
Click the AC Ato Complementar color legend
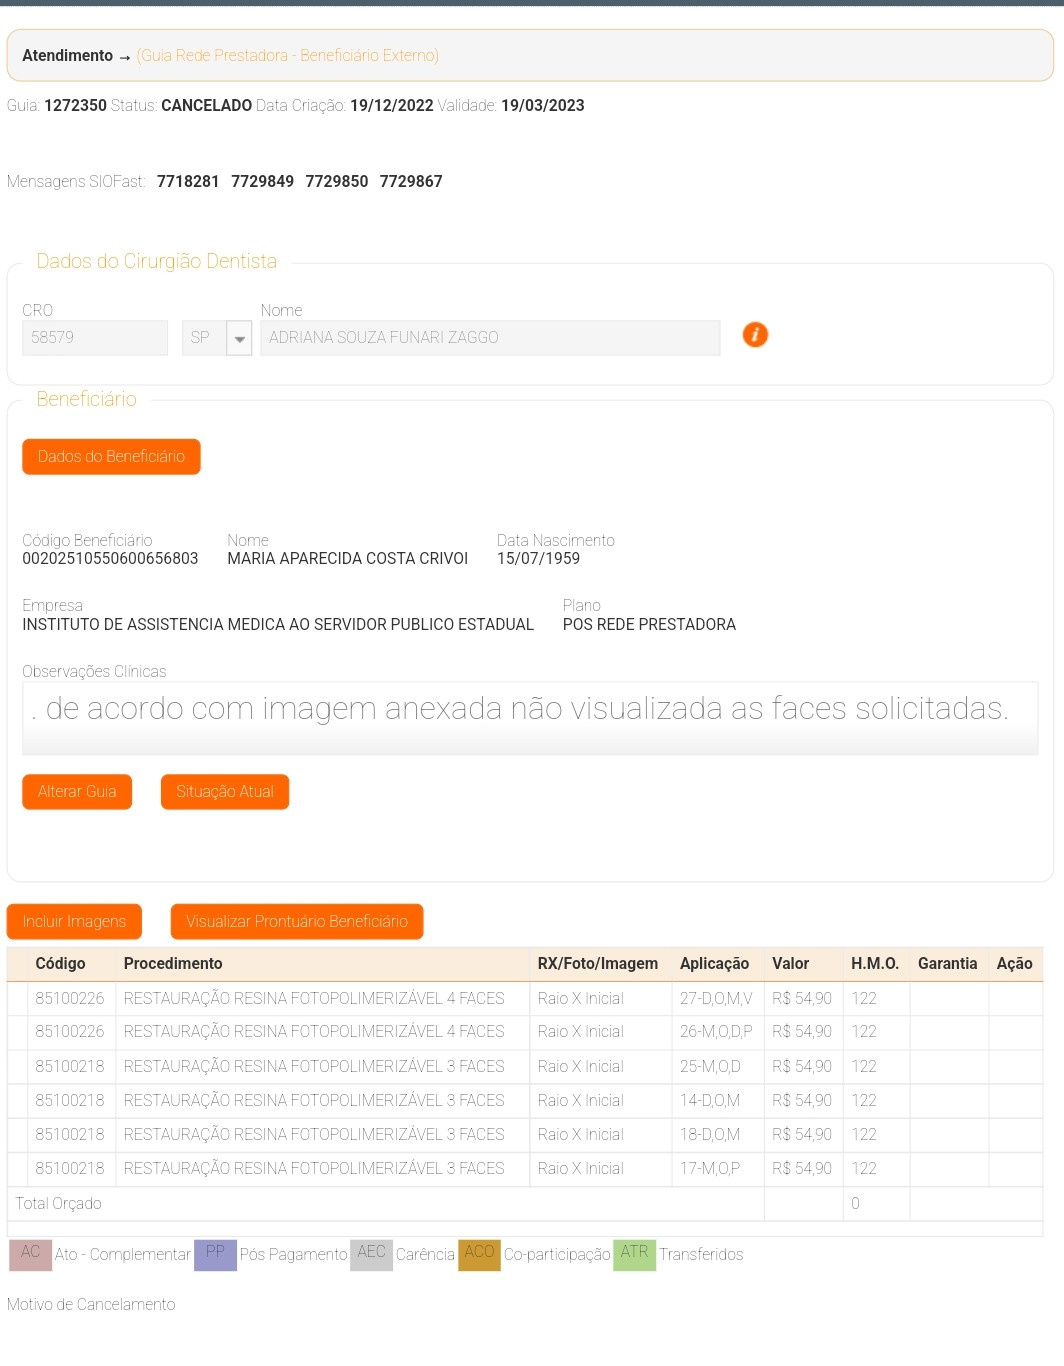pyautogui.click(x=30, y=1255)
